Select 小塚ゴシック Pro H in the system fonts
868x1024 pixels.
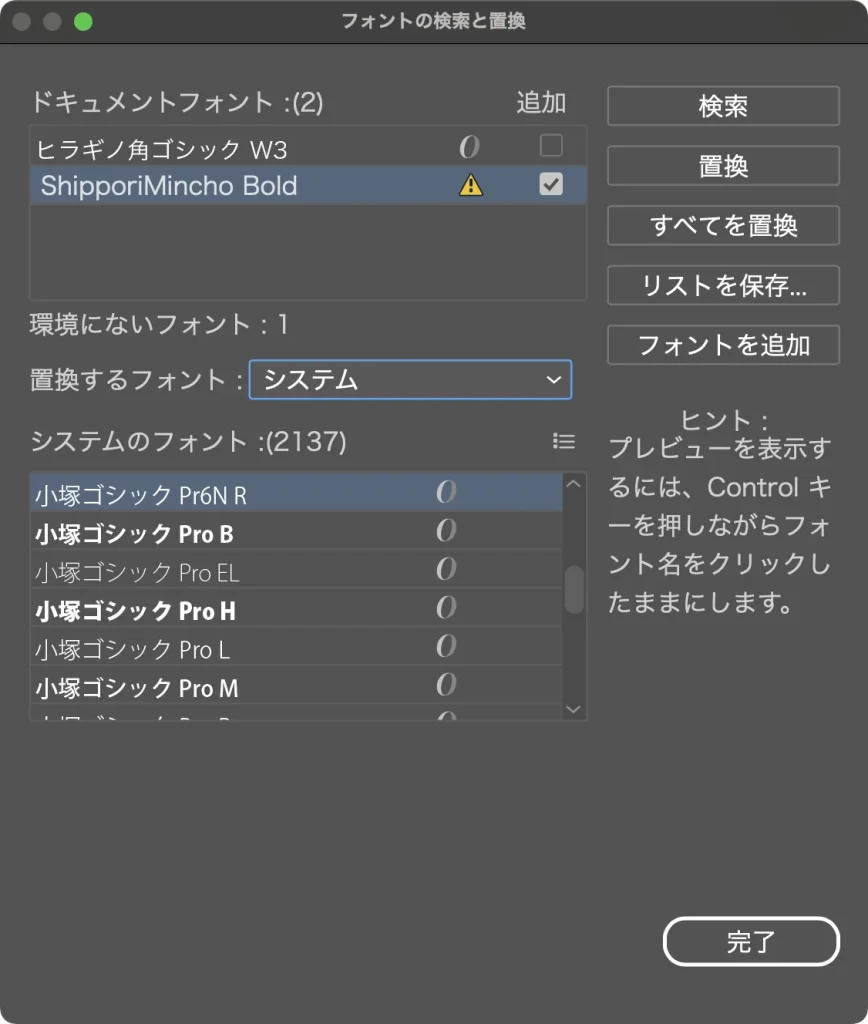click(296, 609)
